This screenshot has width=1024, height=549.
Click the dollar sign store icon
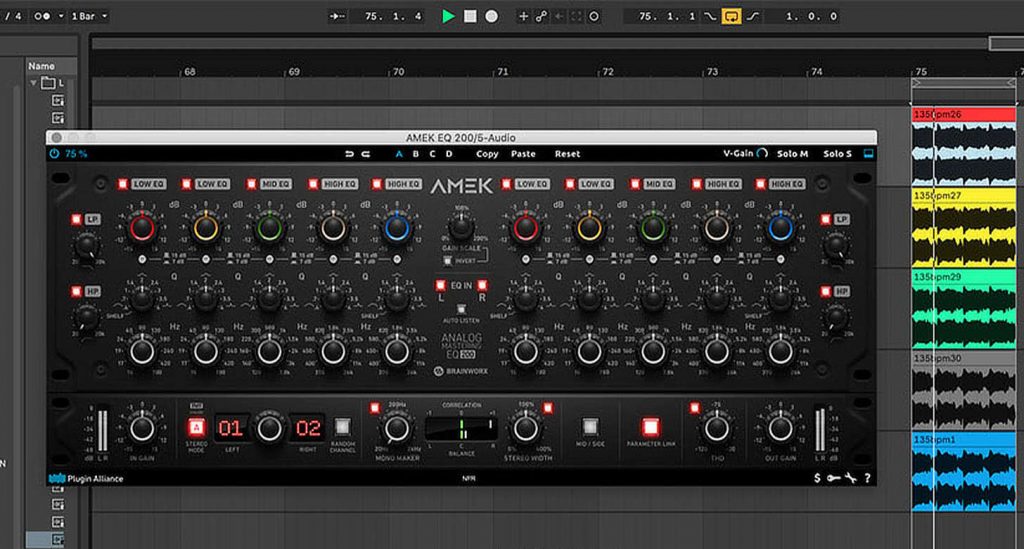tap(817, 478)
